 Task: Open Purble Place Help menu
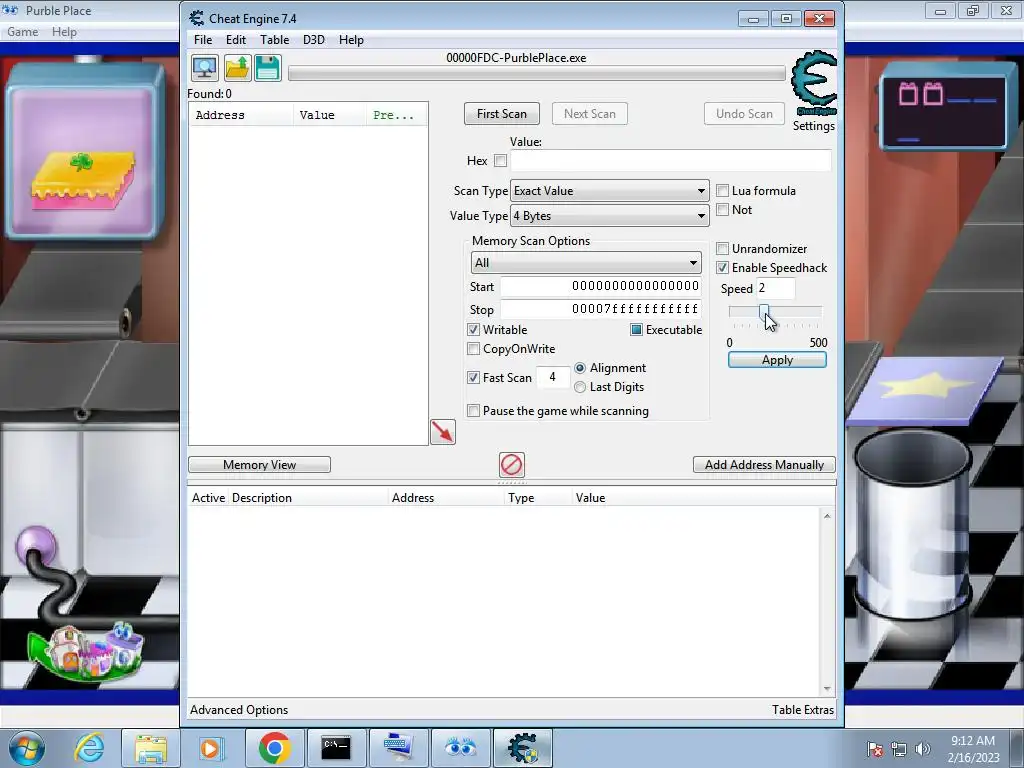click(x=64, y=32)
